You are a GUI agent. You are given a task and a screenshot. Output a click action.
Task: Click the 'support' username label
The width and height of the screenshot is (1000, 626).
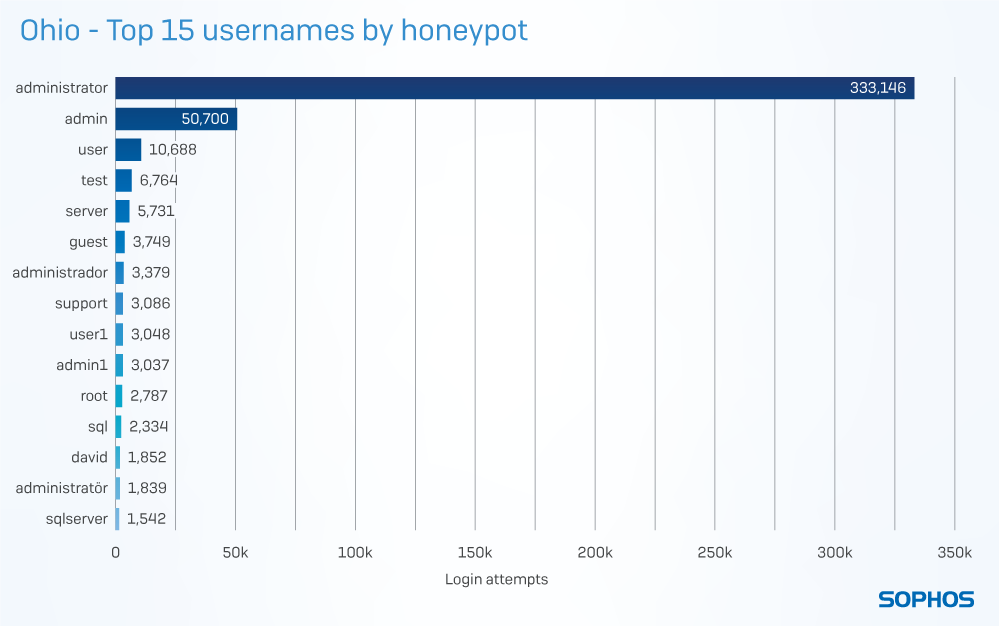click(81, 303)
